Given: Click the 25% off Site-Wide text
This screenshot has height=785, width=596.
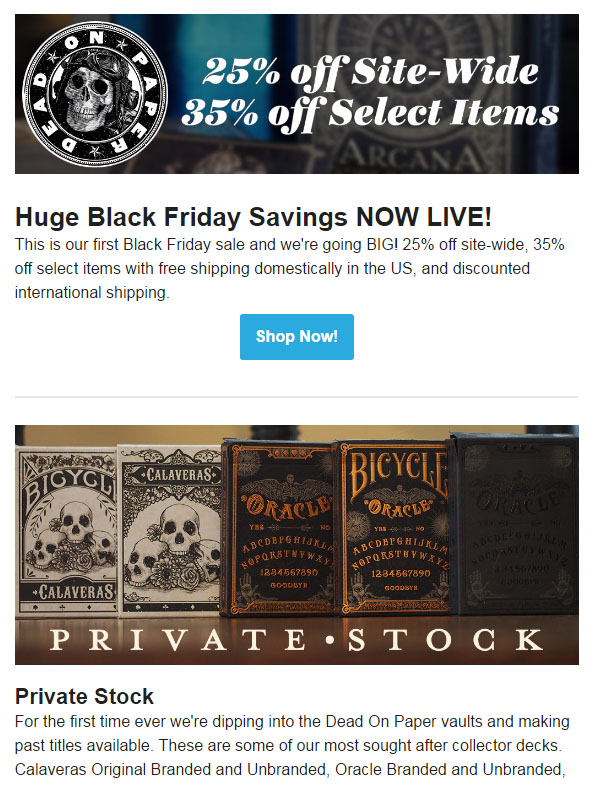Looking at the screenshot, I should 371,73.
